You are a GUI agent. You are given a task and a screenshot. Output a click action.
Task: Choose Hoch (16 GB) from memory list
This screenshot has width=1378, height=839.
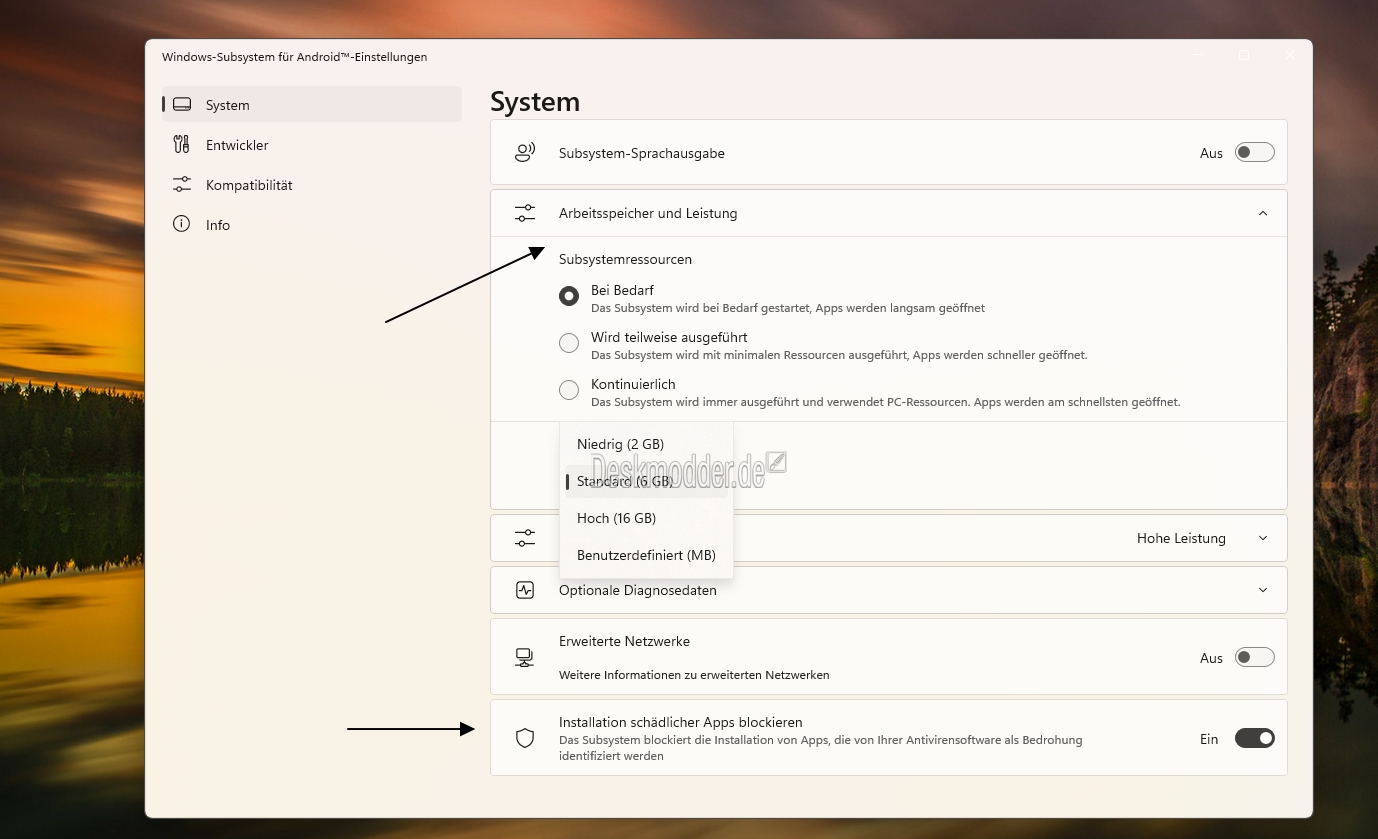[616, 518]
